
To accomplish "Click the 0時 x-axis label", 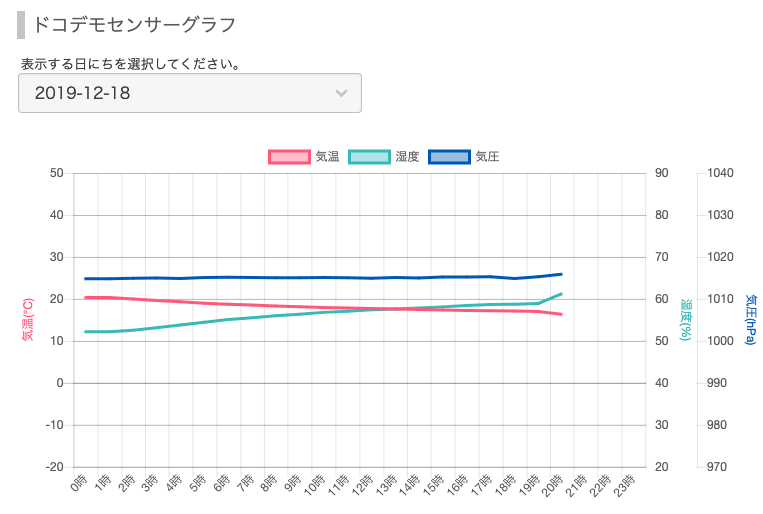I will [79, 484].
